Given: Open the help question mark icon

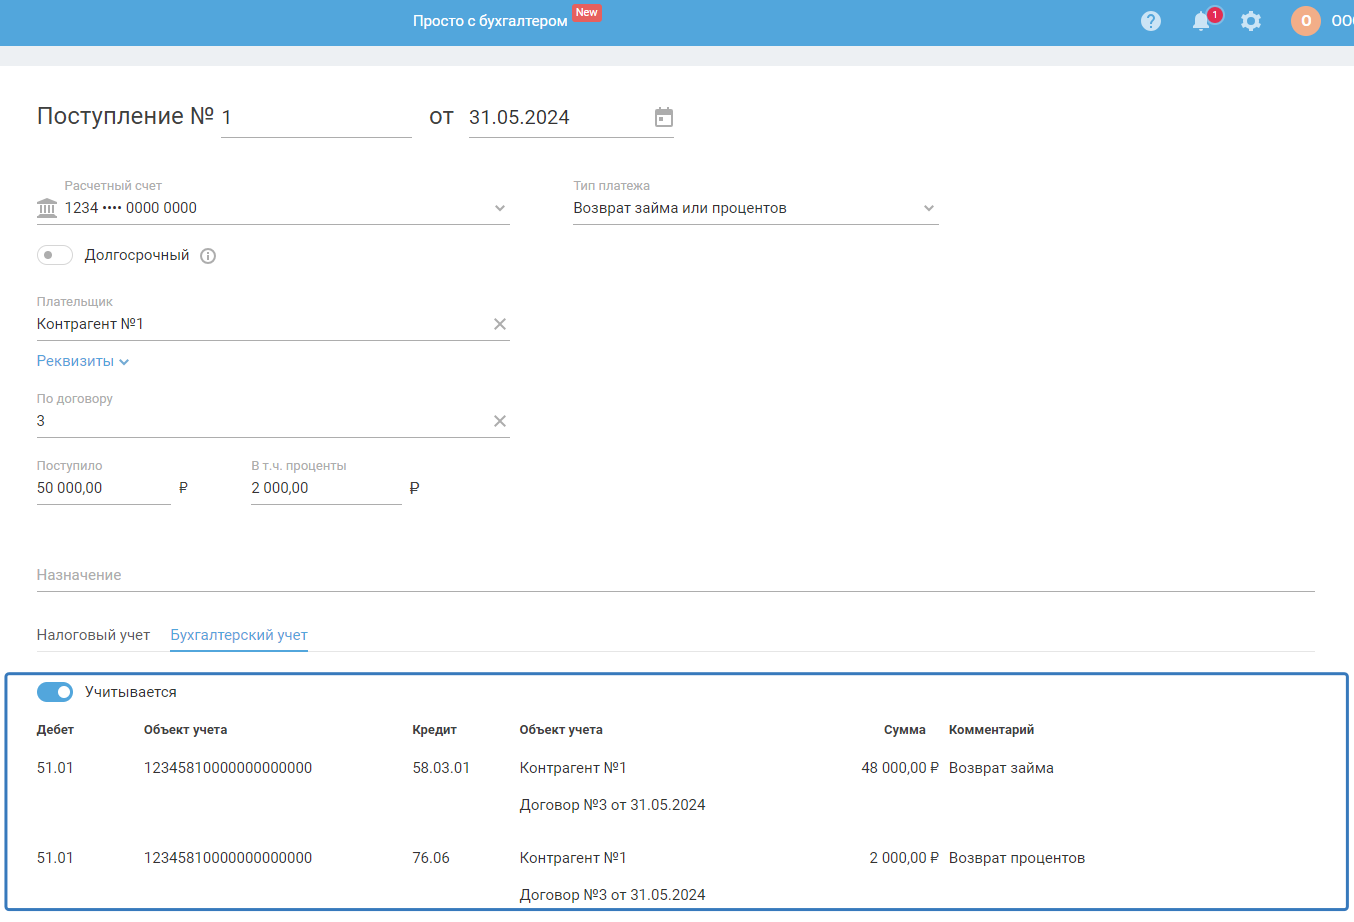Looking at the screenshot, I should pyautogui.click(x=1151, y=21).
